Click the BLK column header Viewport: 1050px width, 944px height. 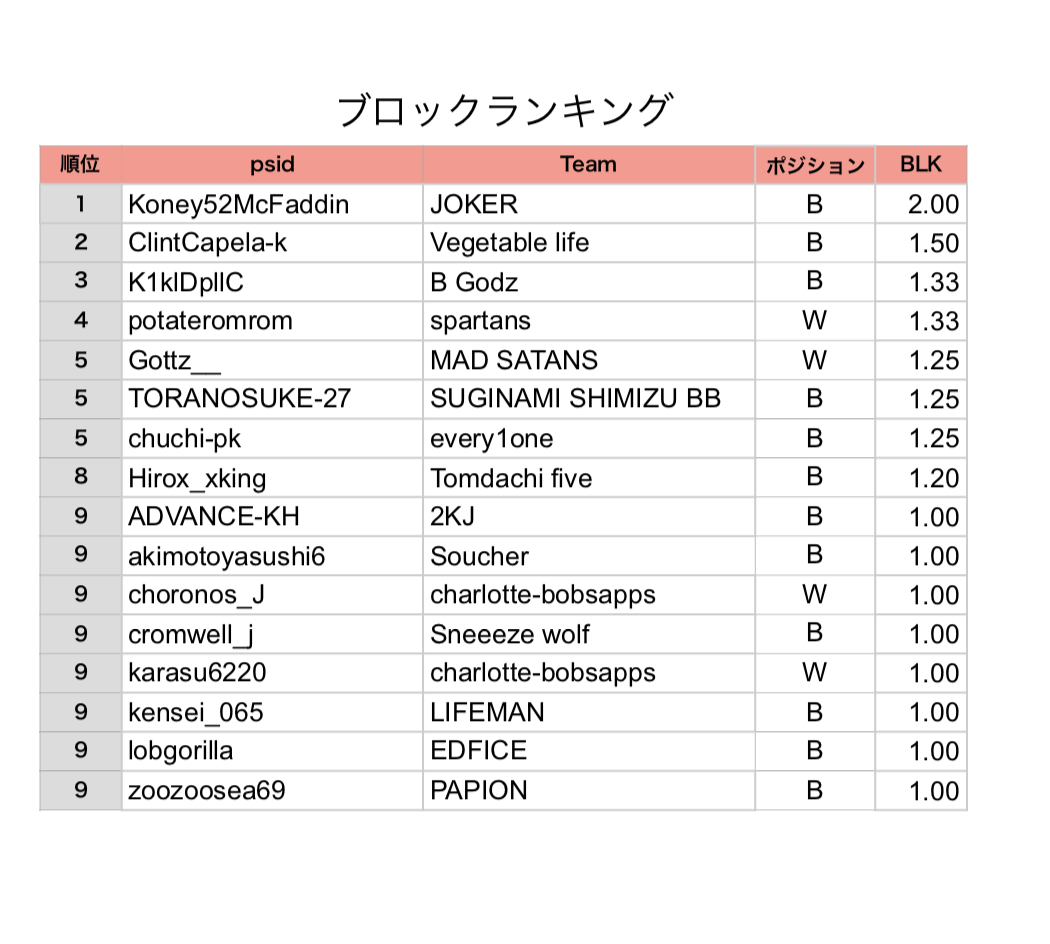pos(920,165)
